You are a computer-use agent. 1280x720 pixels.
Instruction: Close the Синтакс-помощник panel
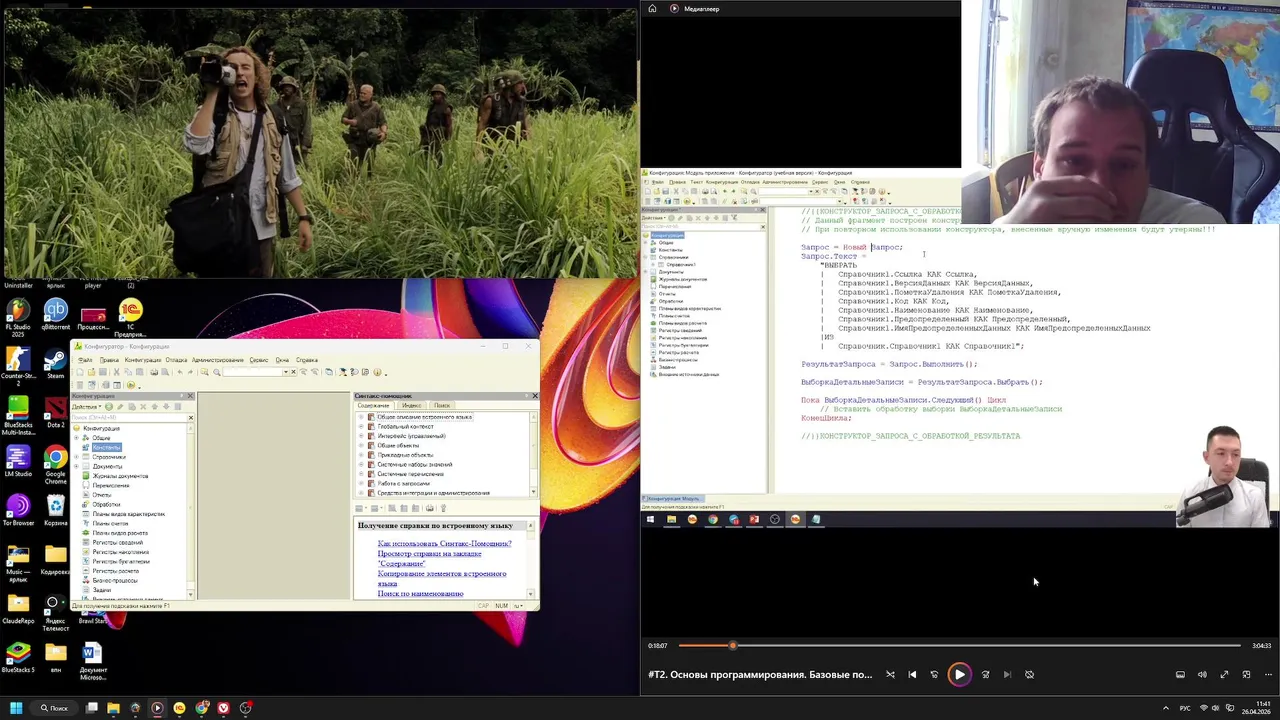pyautogui.click(x=534, y=396)
